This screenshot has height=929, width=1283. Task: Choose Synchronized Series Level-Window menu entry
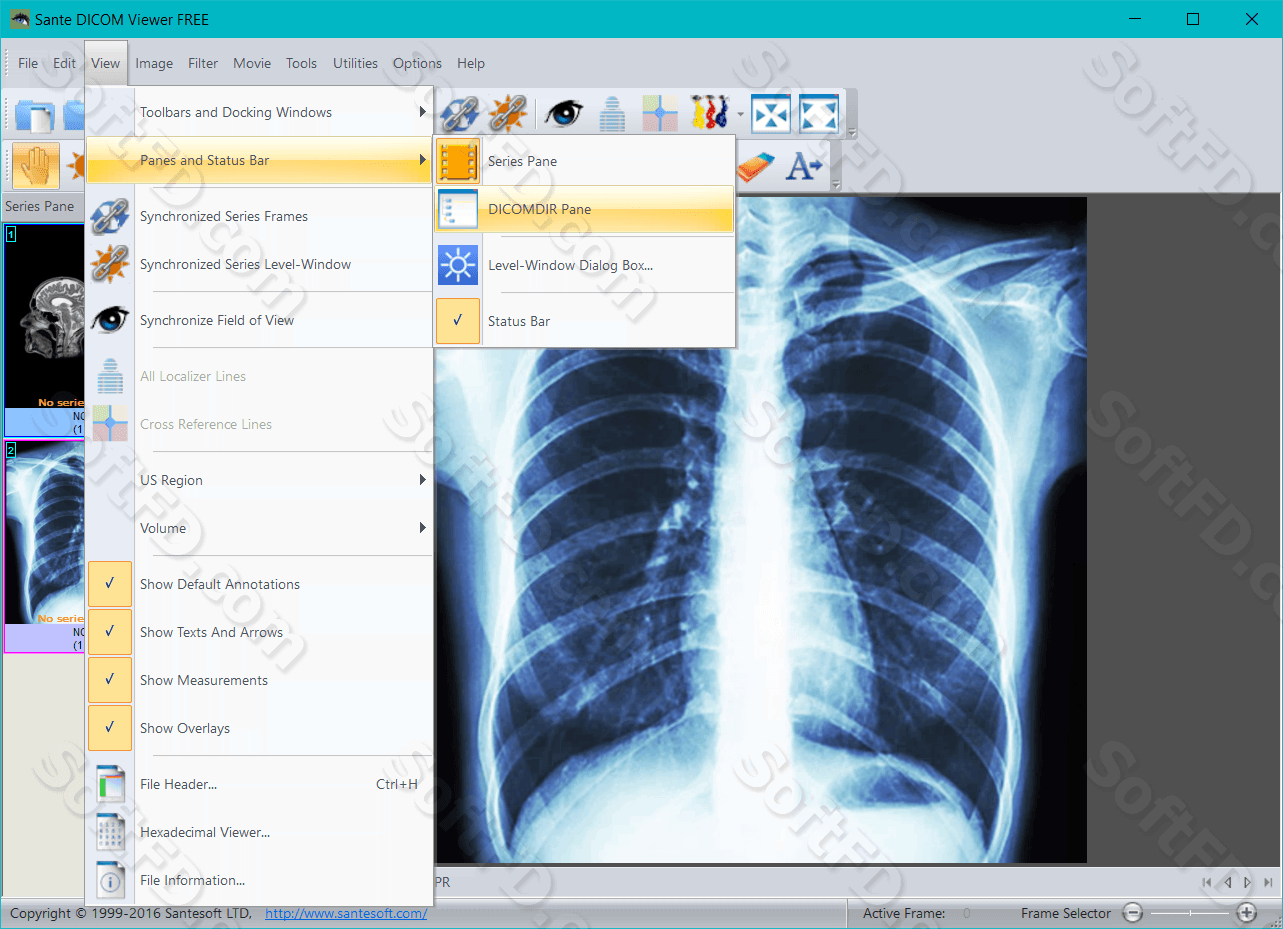click(x=260, y=264)
